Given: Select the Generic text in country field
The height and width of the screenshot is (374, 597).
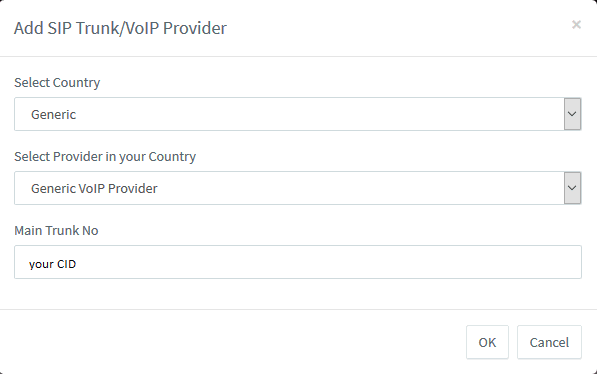Looking at the screenshot, I should (x=53, y=114).
